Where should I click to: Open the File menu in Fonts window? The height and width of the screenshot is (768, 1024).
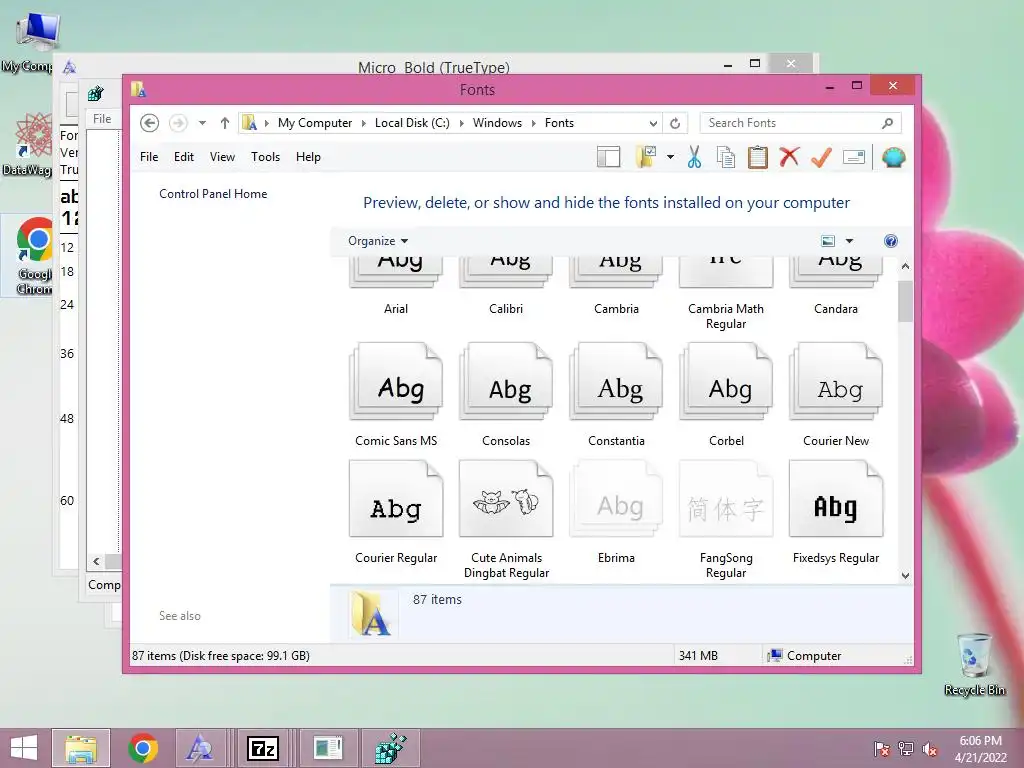click(149, 157)
